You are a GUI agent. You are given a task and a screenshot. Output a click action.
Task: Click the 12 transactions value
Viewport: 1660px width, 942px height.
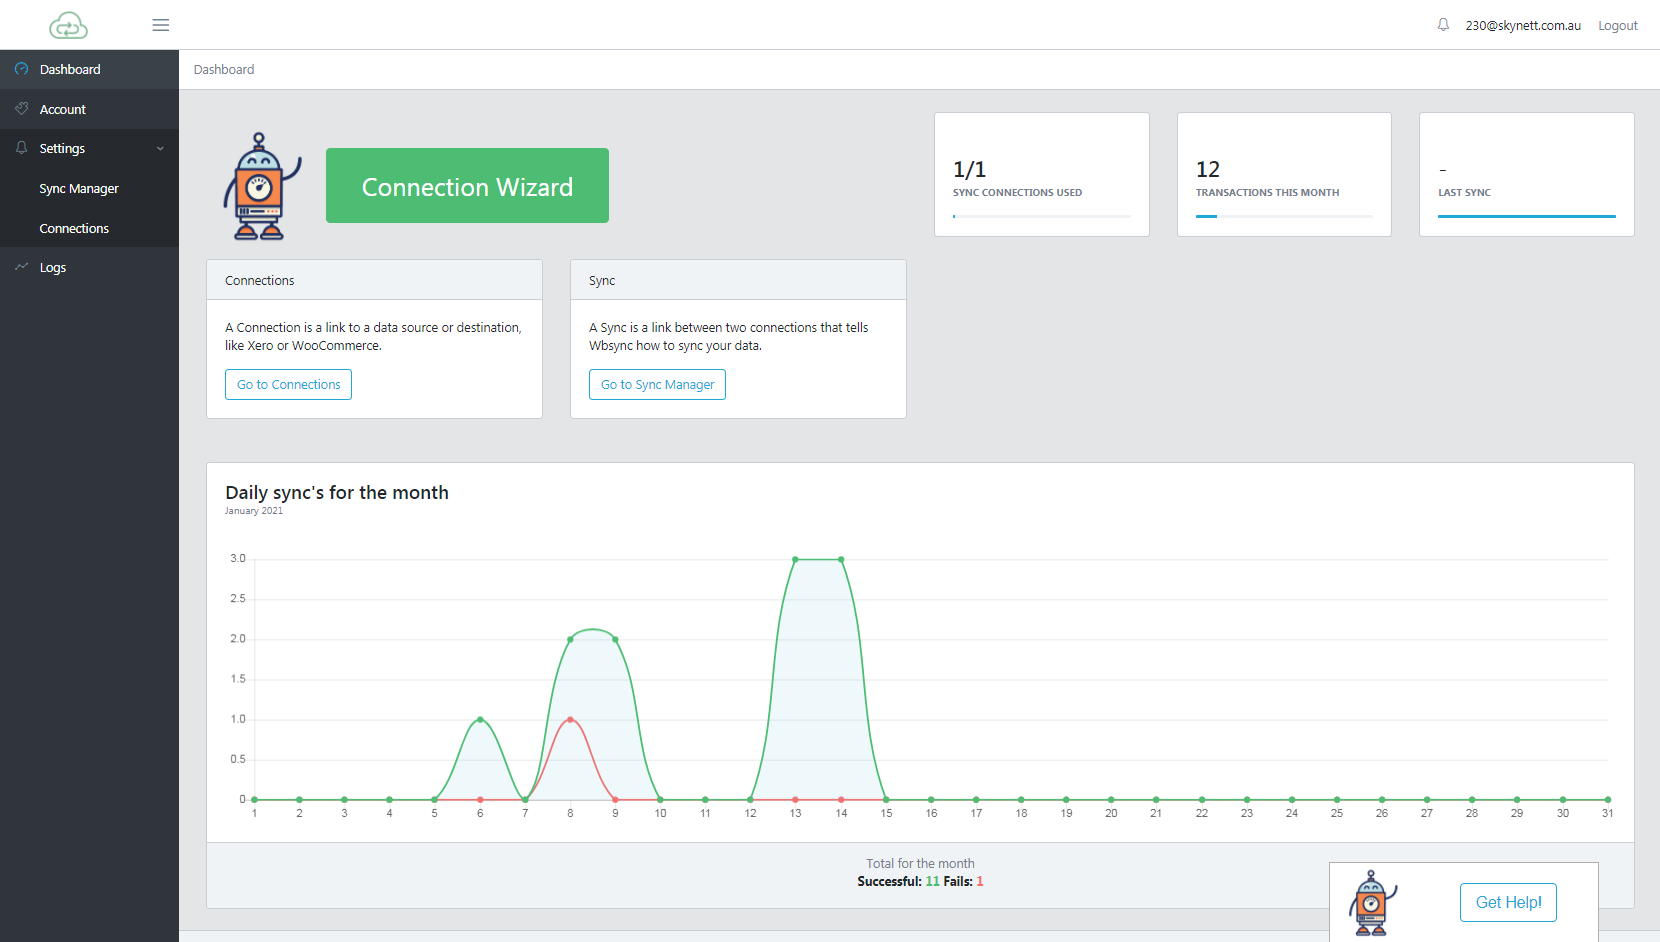tap(1208, 170)
